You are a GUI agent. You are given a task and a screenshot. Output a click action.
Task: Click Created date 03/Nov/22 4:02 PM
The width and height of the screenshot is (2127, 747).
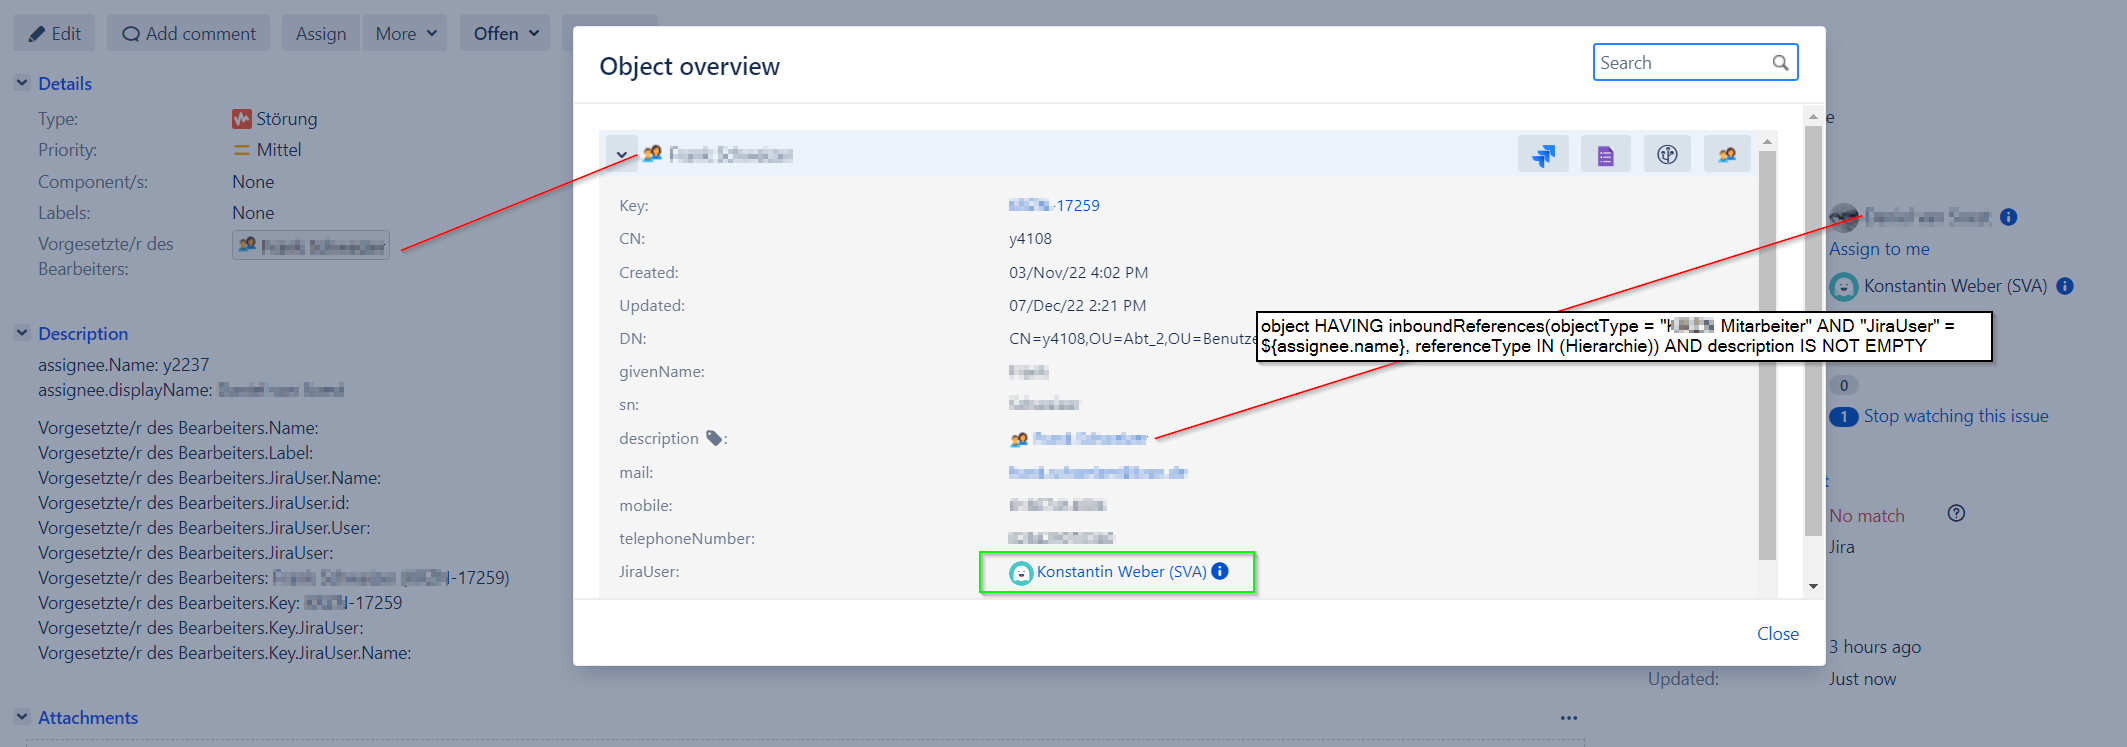1078,272
